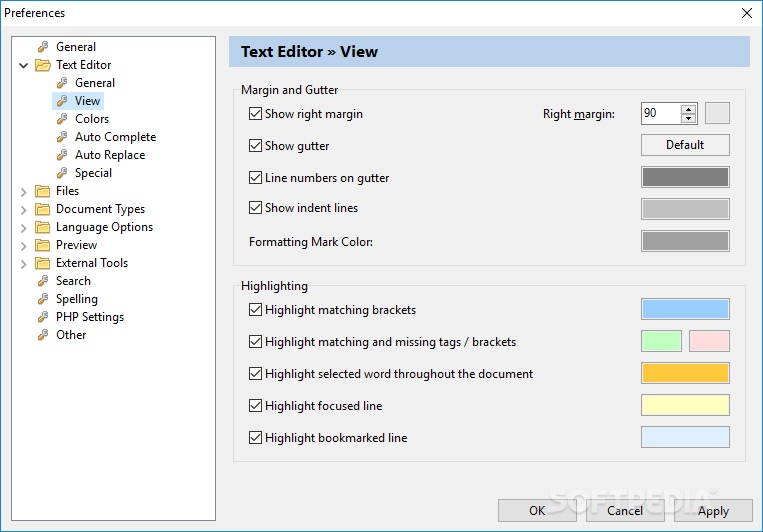
Task: Expand the External Tools tree node
Action: pyautogui.click(x=23, y=264)
